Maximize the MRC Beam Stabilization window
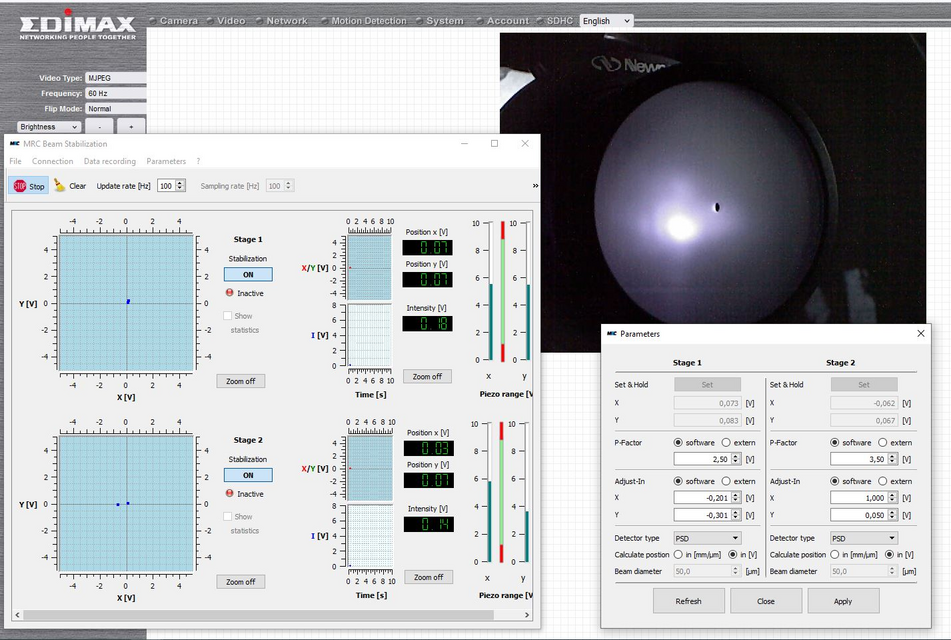The width and height of the screenshot is (951, 640). pyautogui.click(x=494, y=144)
